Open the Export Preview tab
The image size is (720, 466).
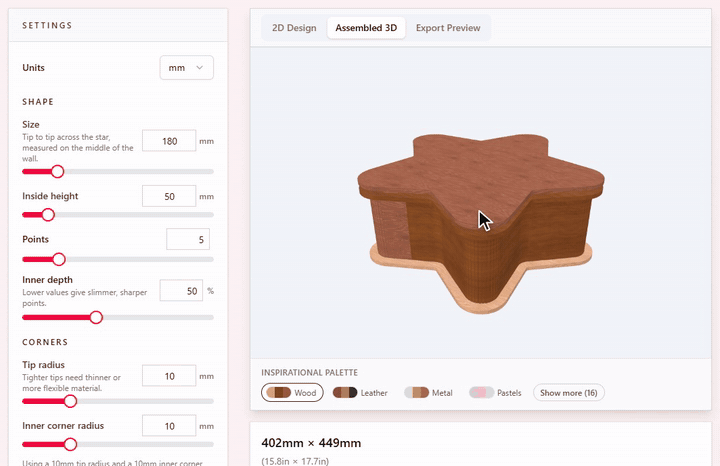click(448, 28)
